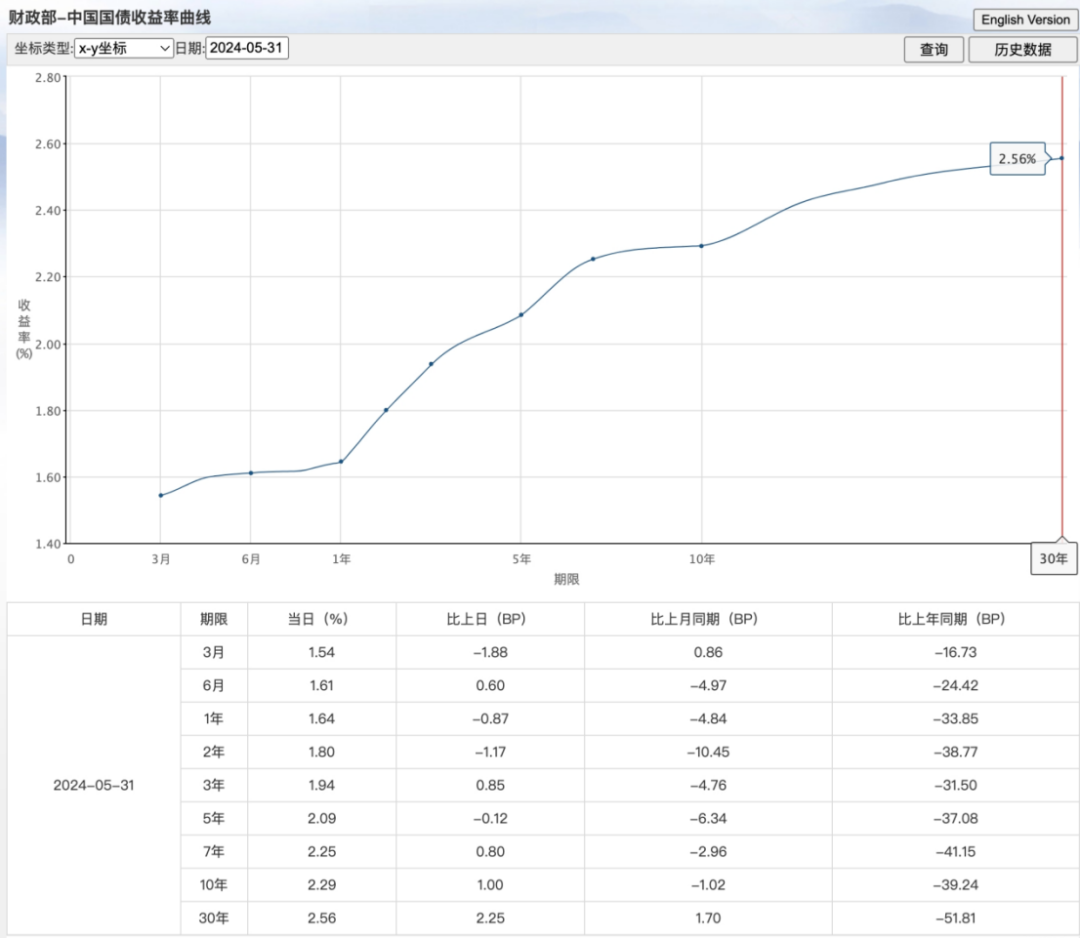
Task: Click the 30年 data point on the curve
Action: pyautogui.click(x=1061, y=158)
